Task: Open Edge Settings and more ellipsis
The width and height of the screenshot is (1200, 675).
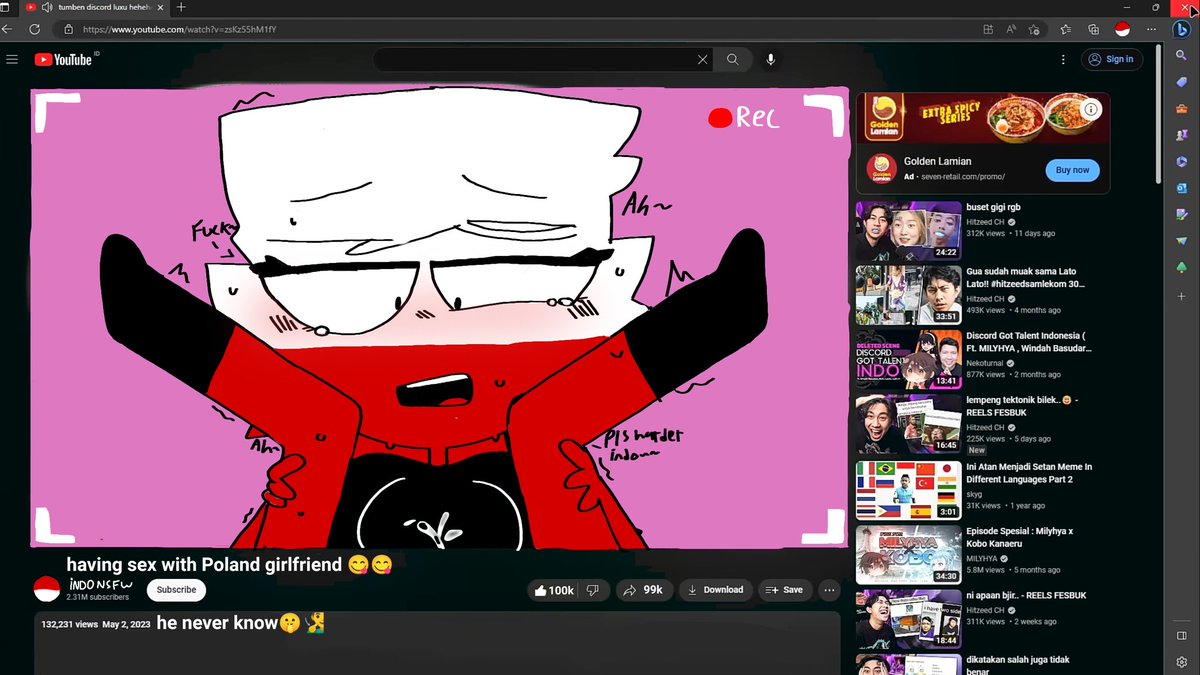Action: tap(1152, 29)
